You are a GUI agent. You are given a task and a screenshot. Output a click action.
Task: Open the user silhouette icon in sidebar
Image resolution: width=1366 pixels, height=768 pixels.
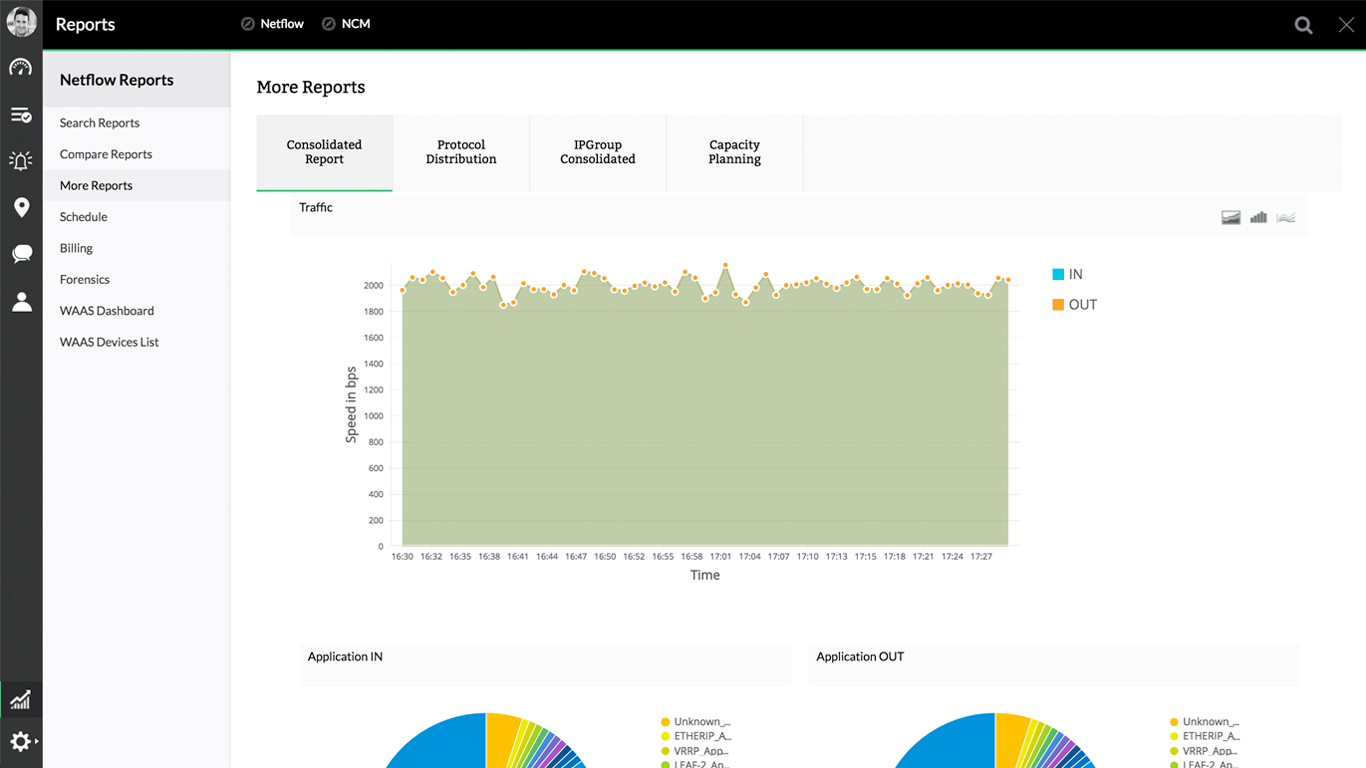21,302
